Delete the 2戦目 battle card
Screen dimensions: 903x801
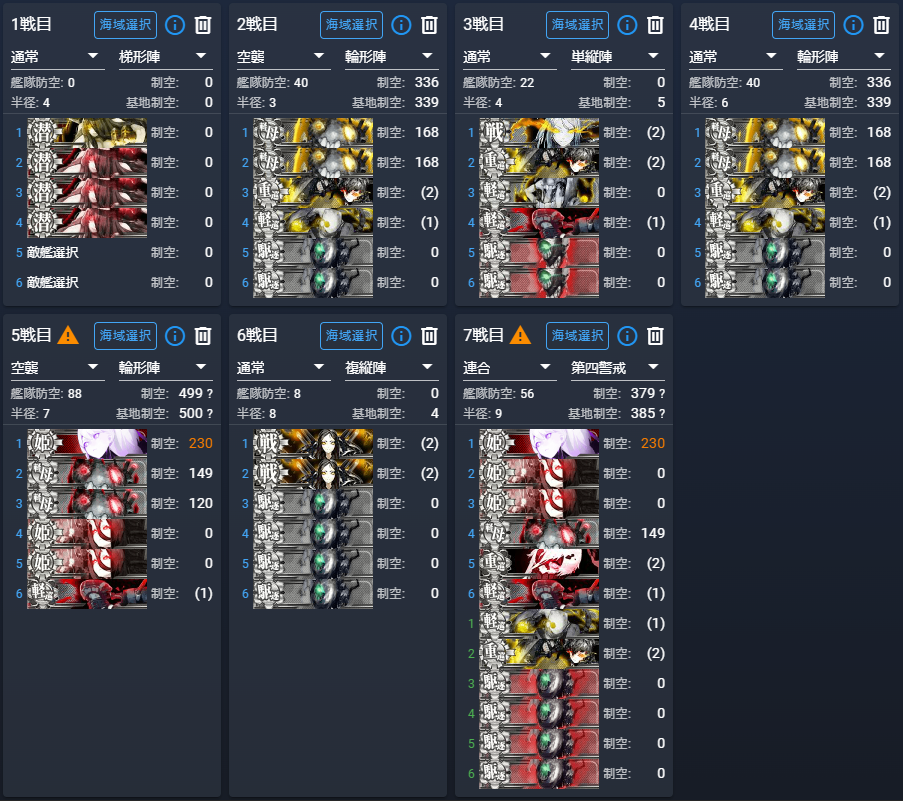[429, 25]
